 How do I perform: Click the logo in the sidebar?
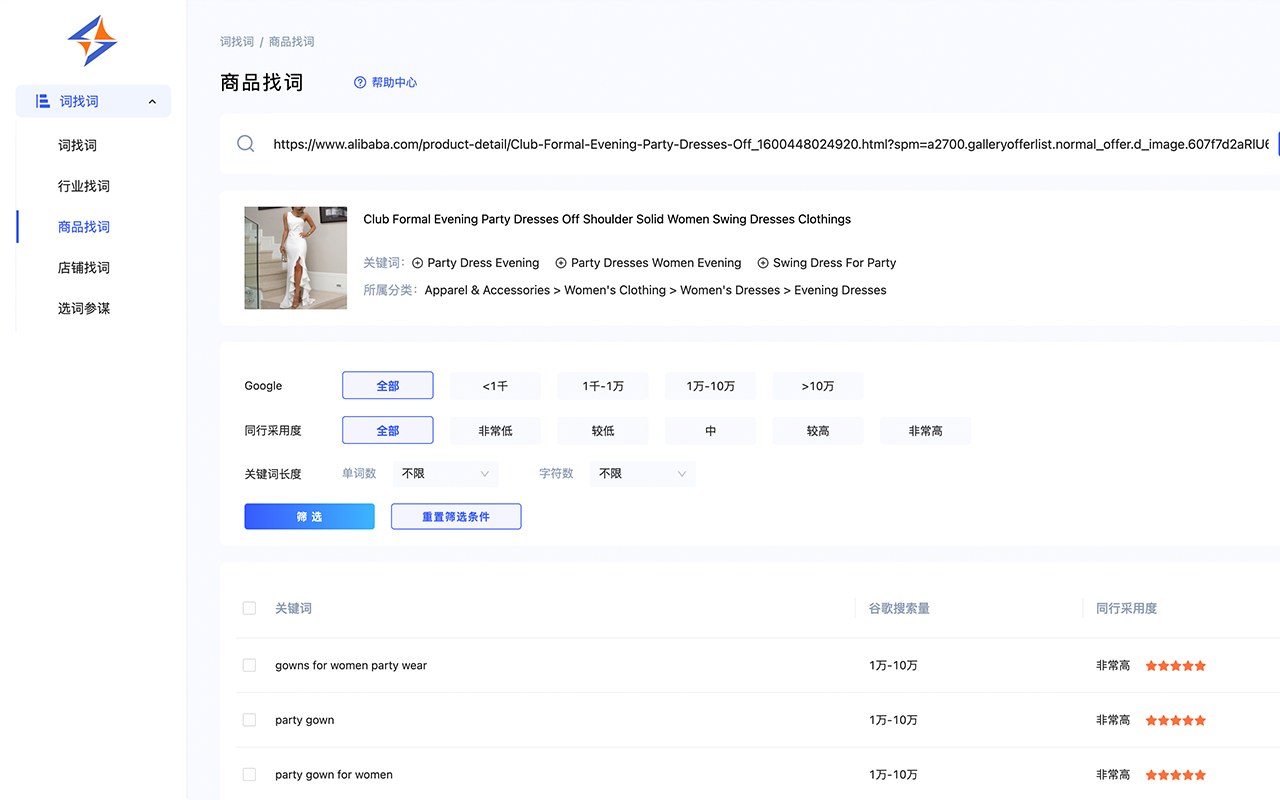91,40
